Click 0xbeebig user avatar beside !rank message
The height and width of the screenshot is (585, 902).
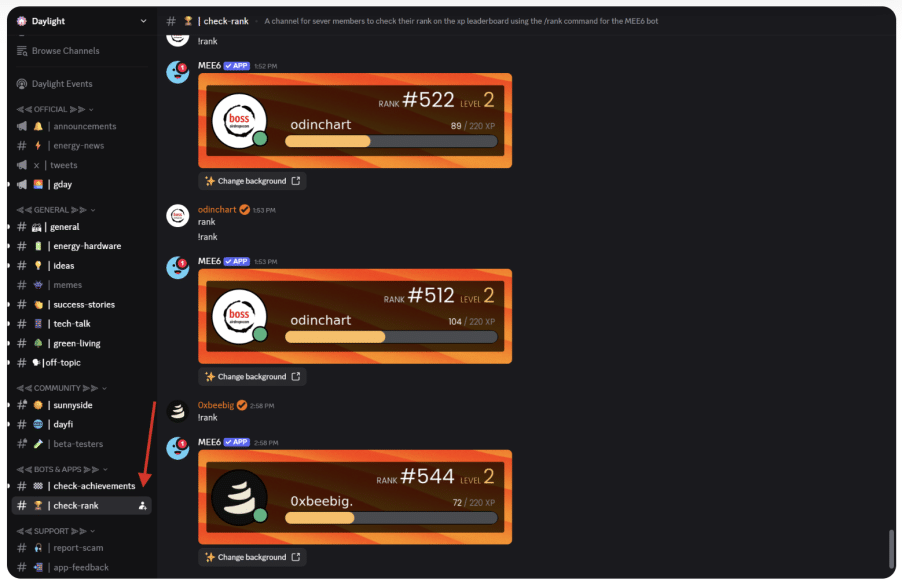tap(178, 411)
